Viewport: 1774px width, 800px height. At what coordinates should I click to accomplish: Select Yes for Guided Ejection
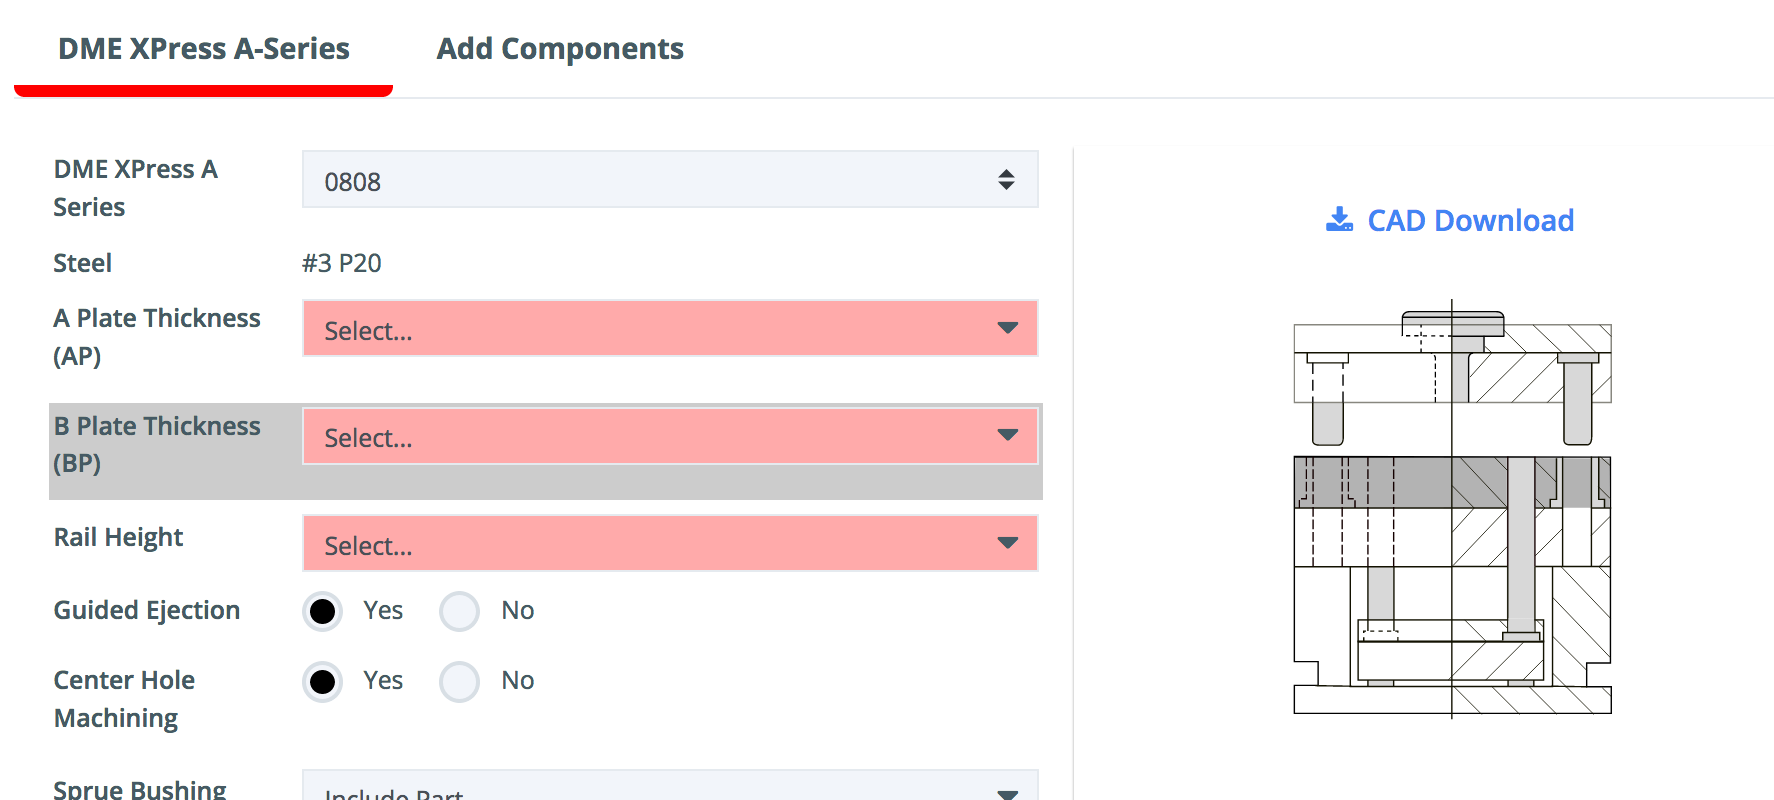point(322,611)
